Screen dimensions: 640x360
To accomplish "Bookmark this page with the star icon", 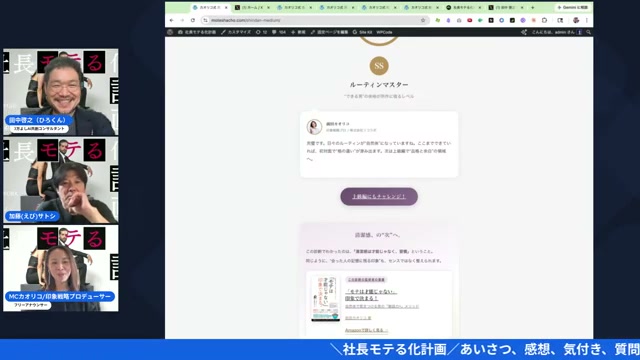I will point(423,20).
